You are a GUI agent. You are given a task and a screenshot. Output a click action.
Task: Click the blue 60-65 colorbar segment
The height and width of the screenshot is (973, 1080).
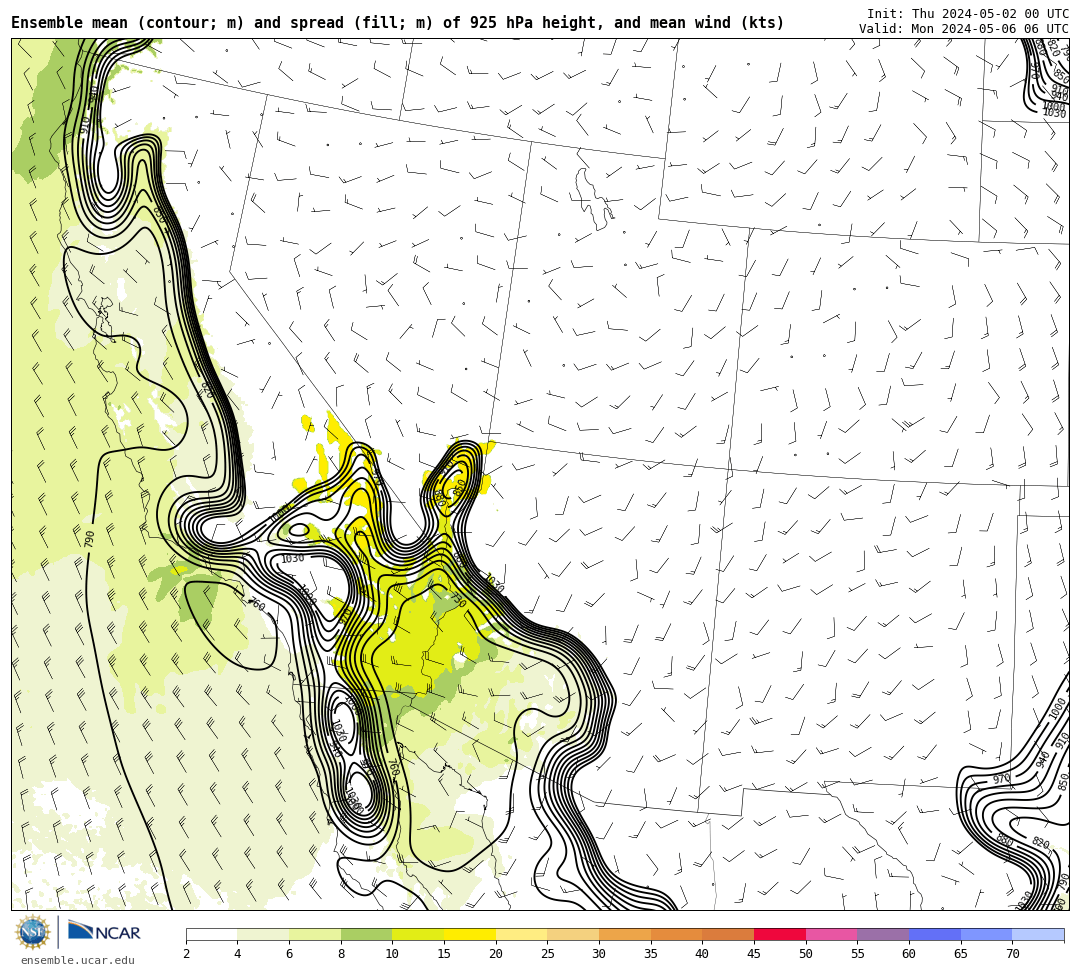[935, 934]
